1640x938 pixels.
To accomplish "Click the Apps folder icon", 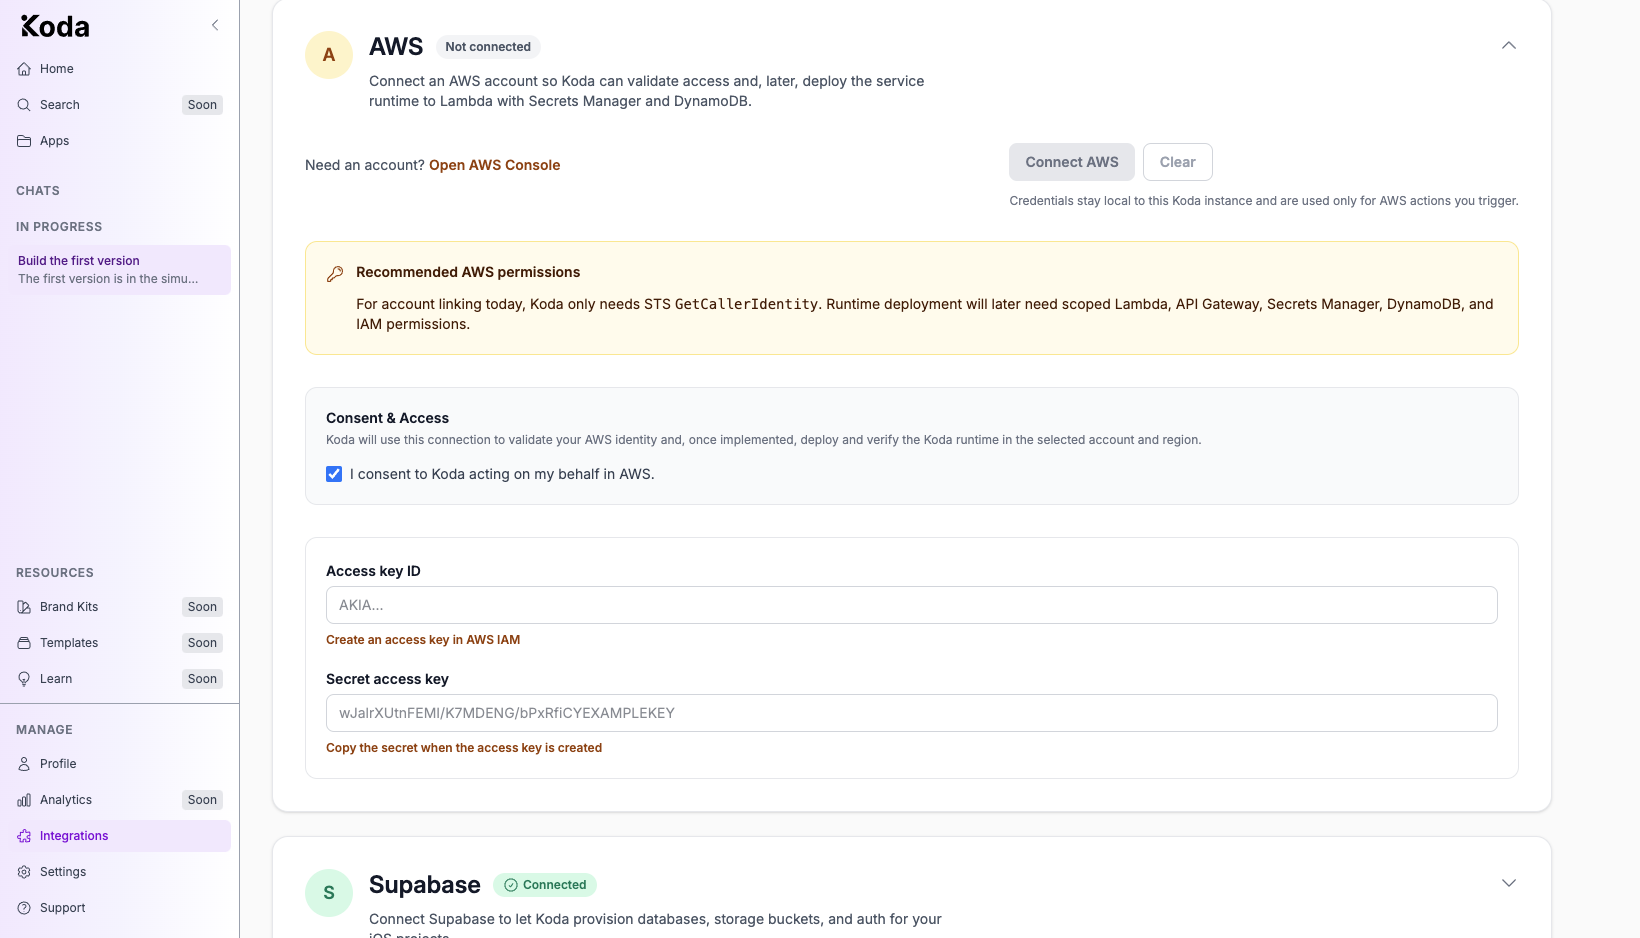I will pos(24,141).
